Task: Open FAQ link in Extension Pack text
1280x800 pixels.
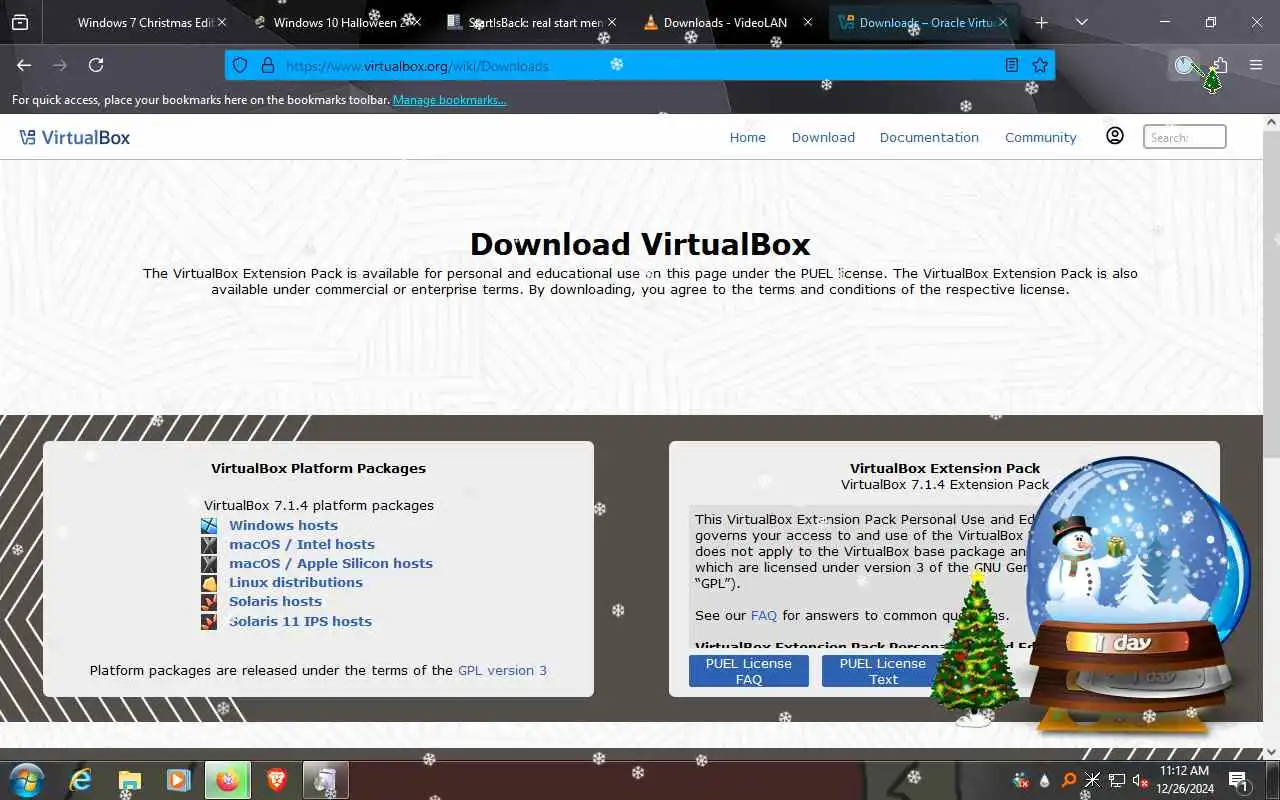Action: pos(764,615)
